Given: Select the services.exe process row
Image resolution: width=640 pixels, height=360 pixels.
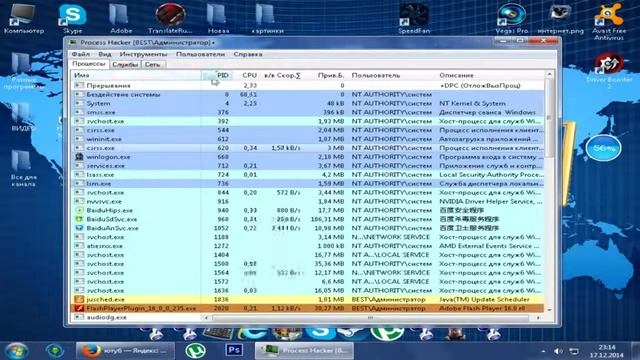Looking at the screenshot, I should click(308, 166).
